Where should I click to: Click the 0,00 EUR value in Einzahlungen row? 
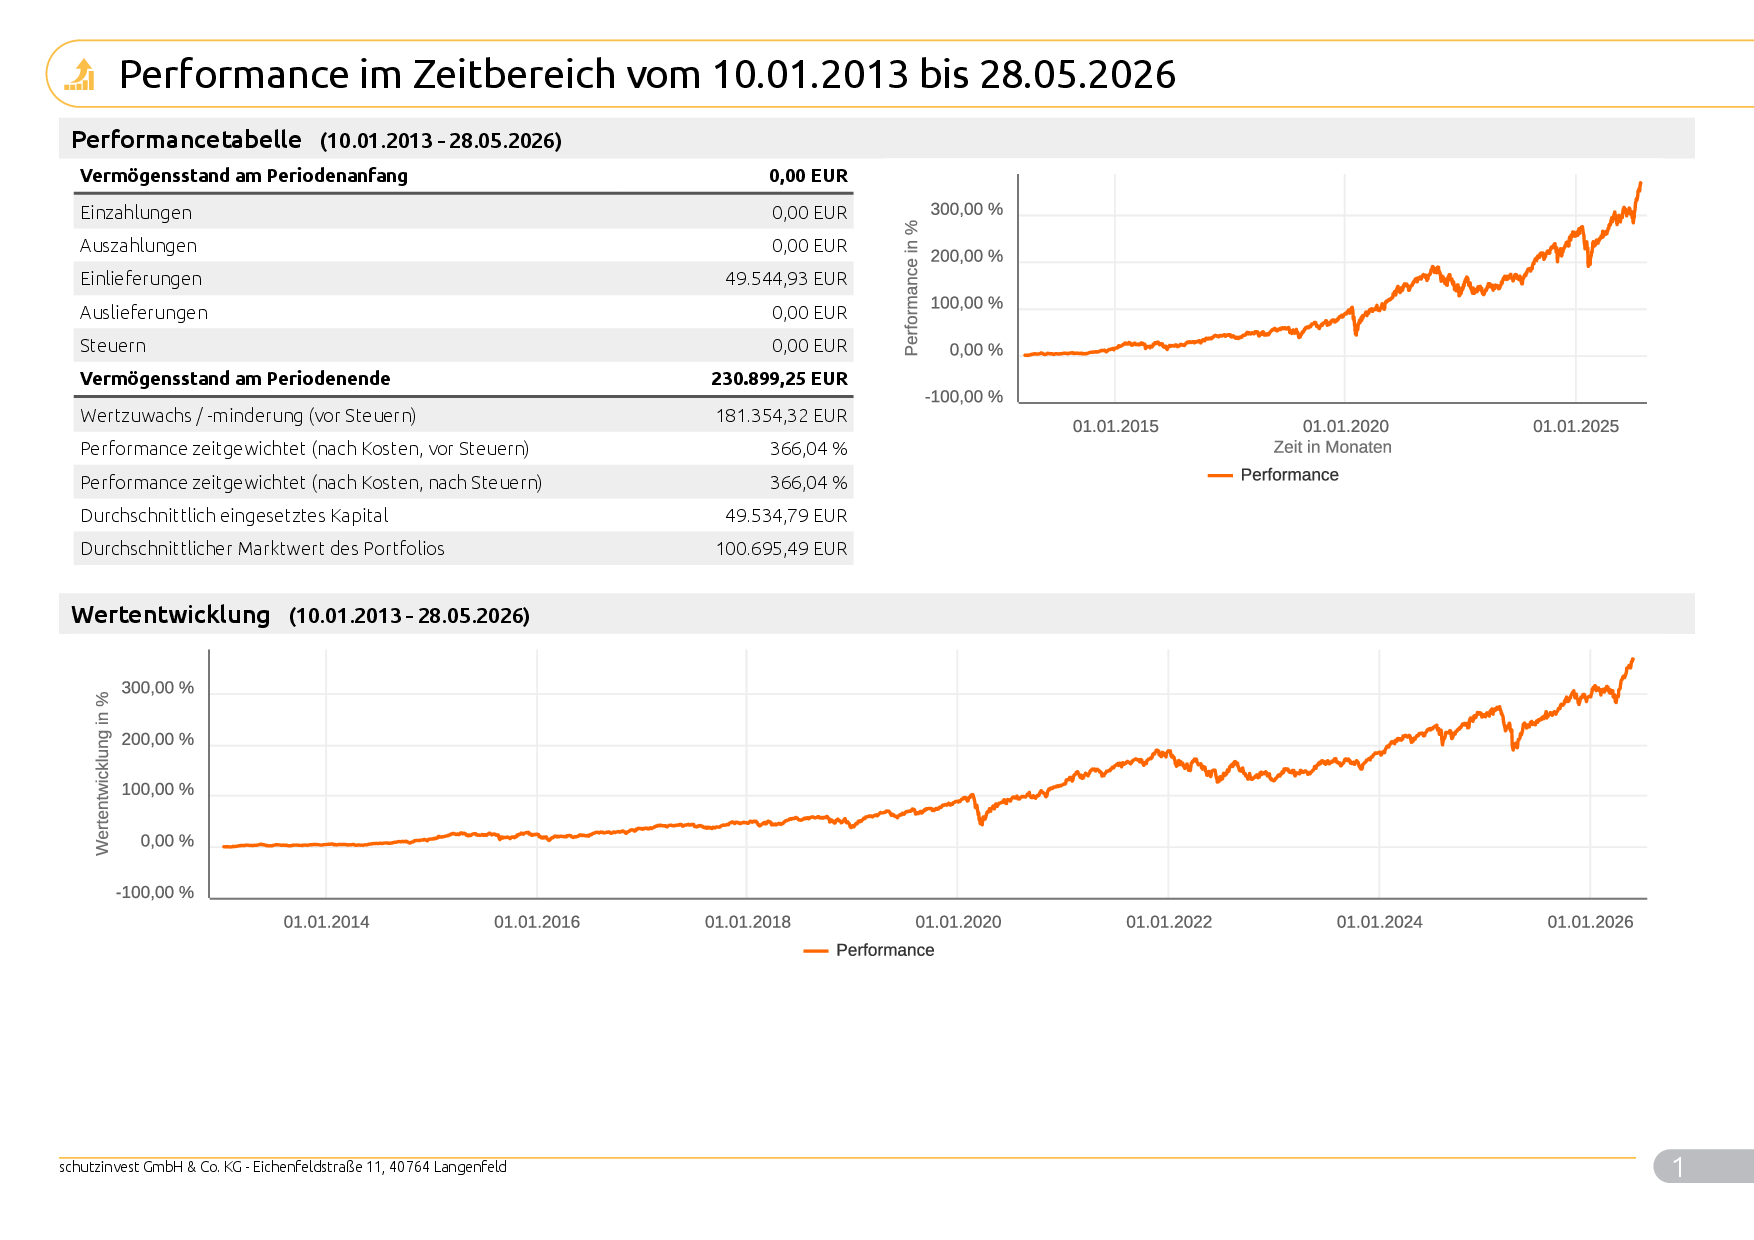click(809, 212)
